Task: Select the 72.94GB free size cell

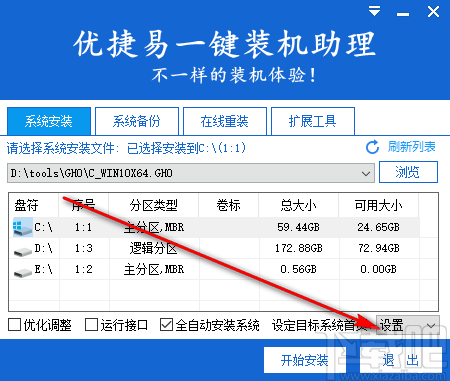Action: pos(378,248)
